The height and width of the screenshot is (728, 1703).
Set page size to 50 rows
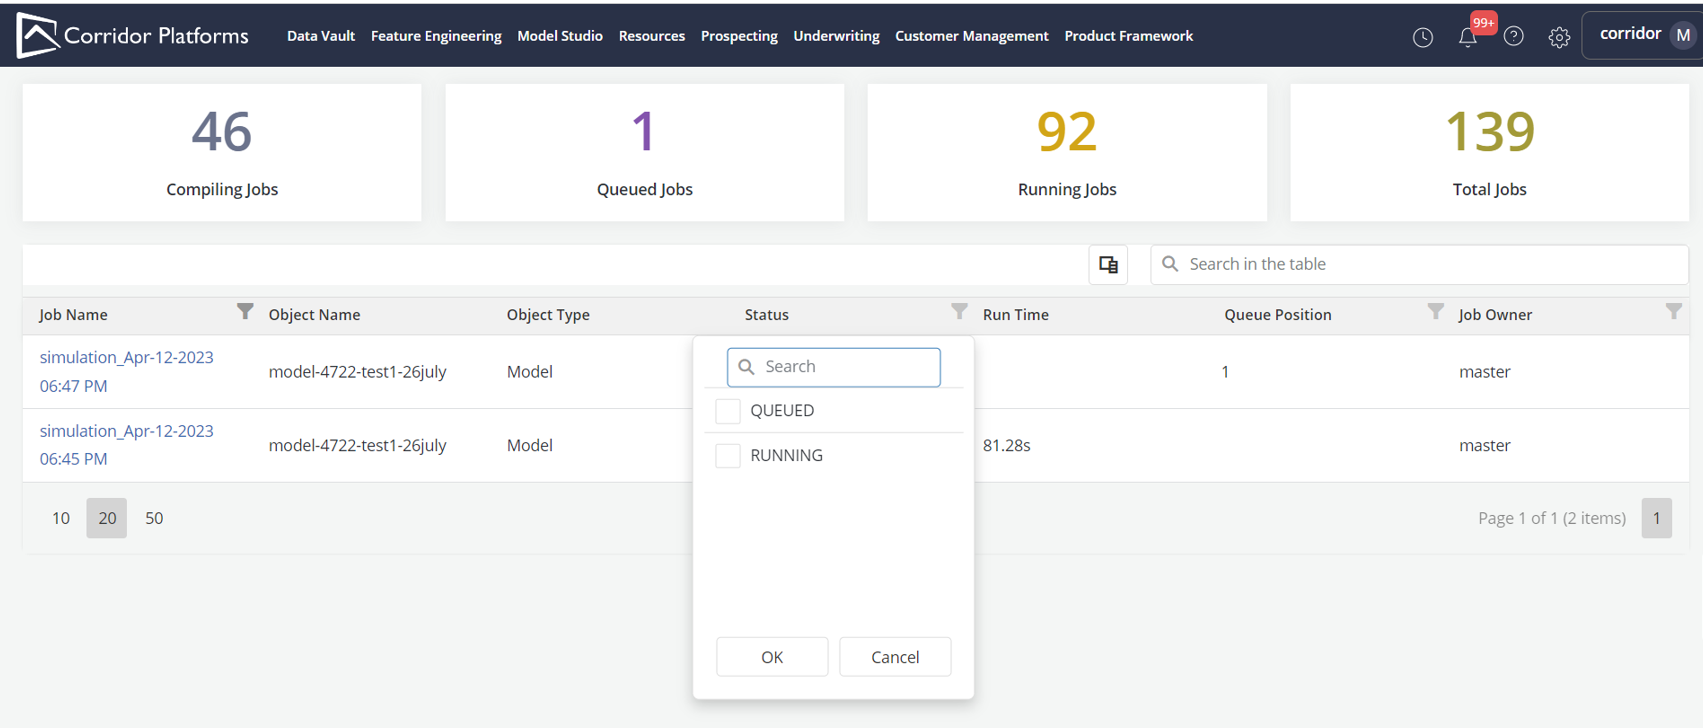[154, 518]
